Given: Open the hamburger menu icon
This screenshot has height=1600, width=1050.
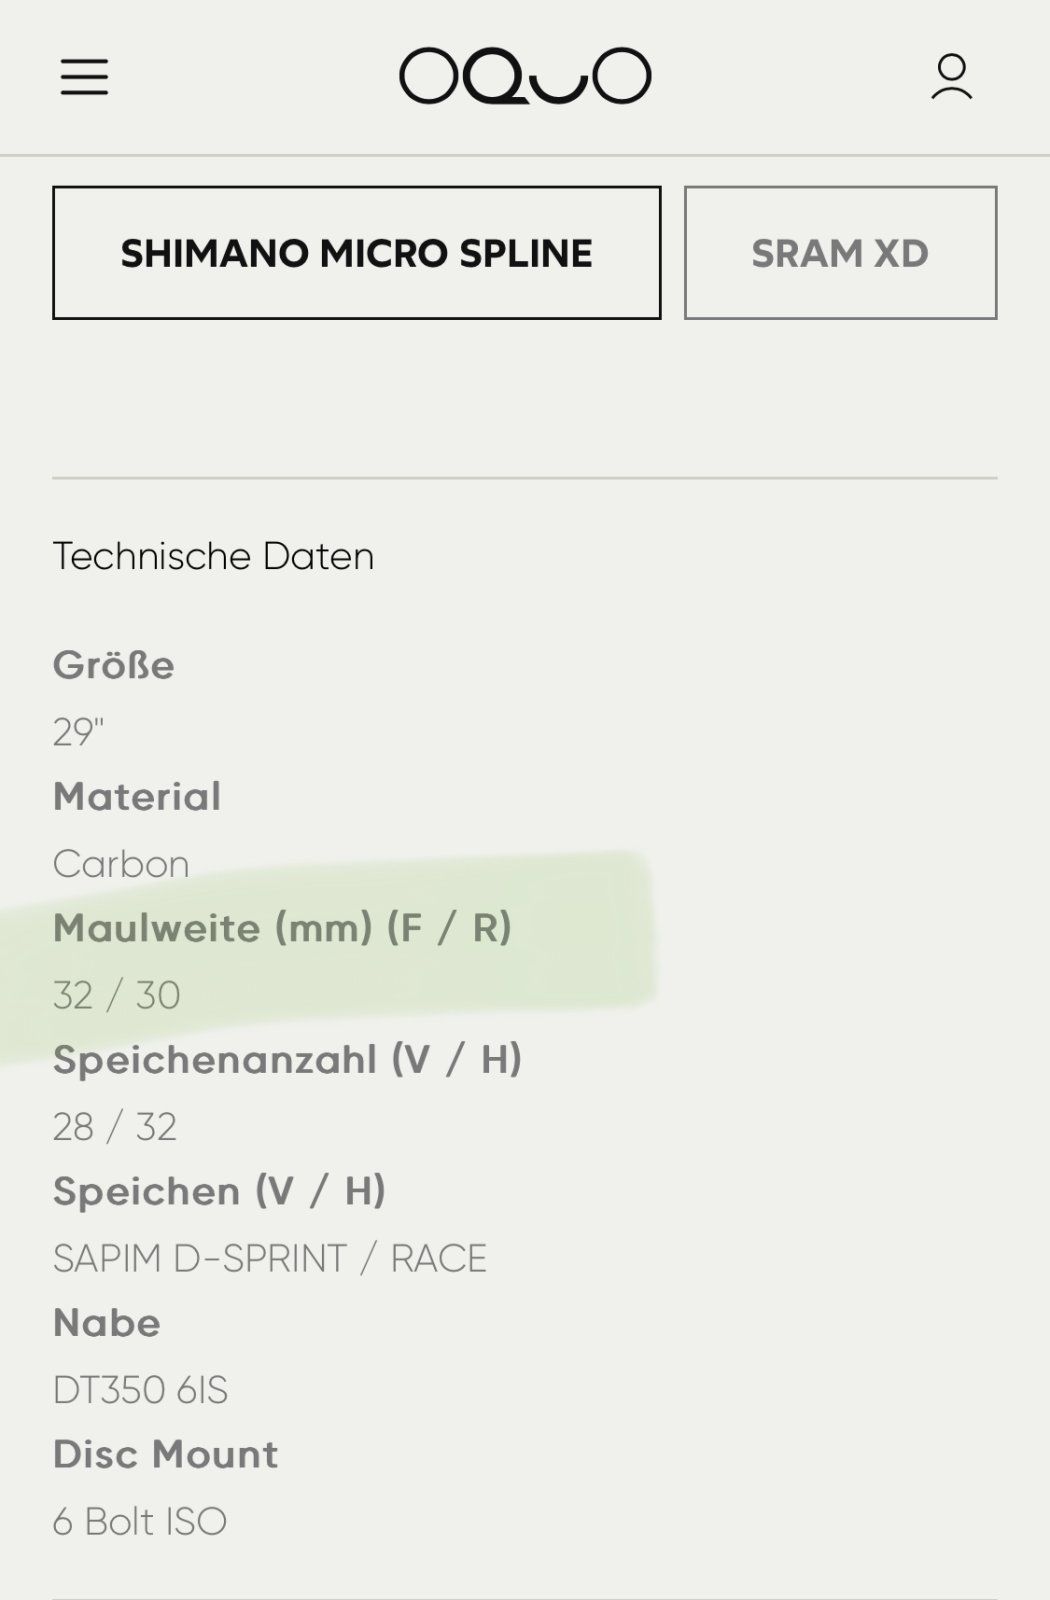Looking at the screenshot, I should 84,76.
